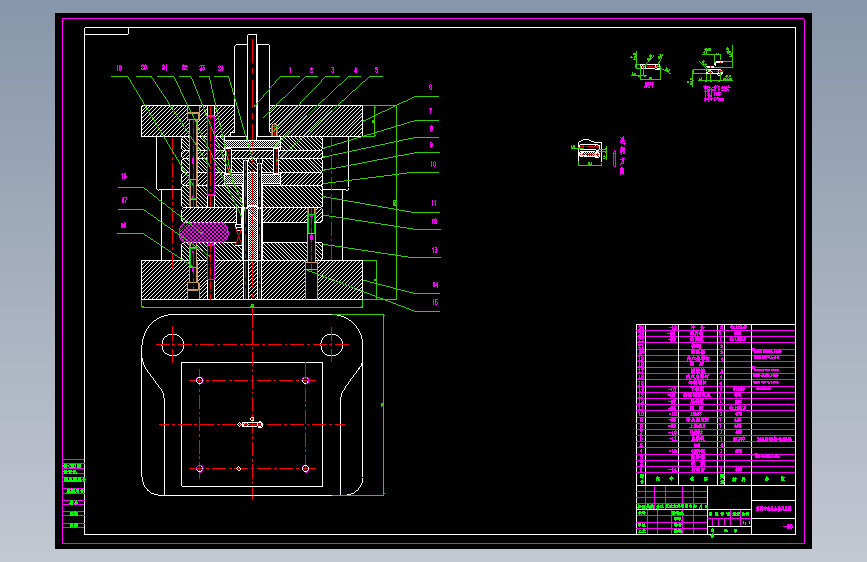Select the green stamp block on left margin
The width and height of the screenshot is (867, 562).
pyautogui.click(x=73, y=495)
